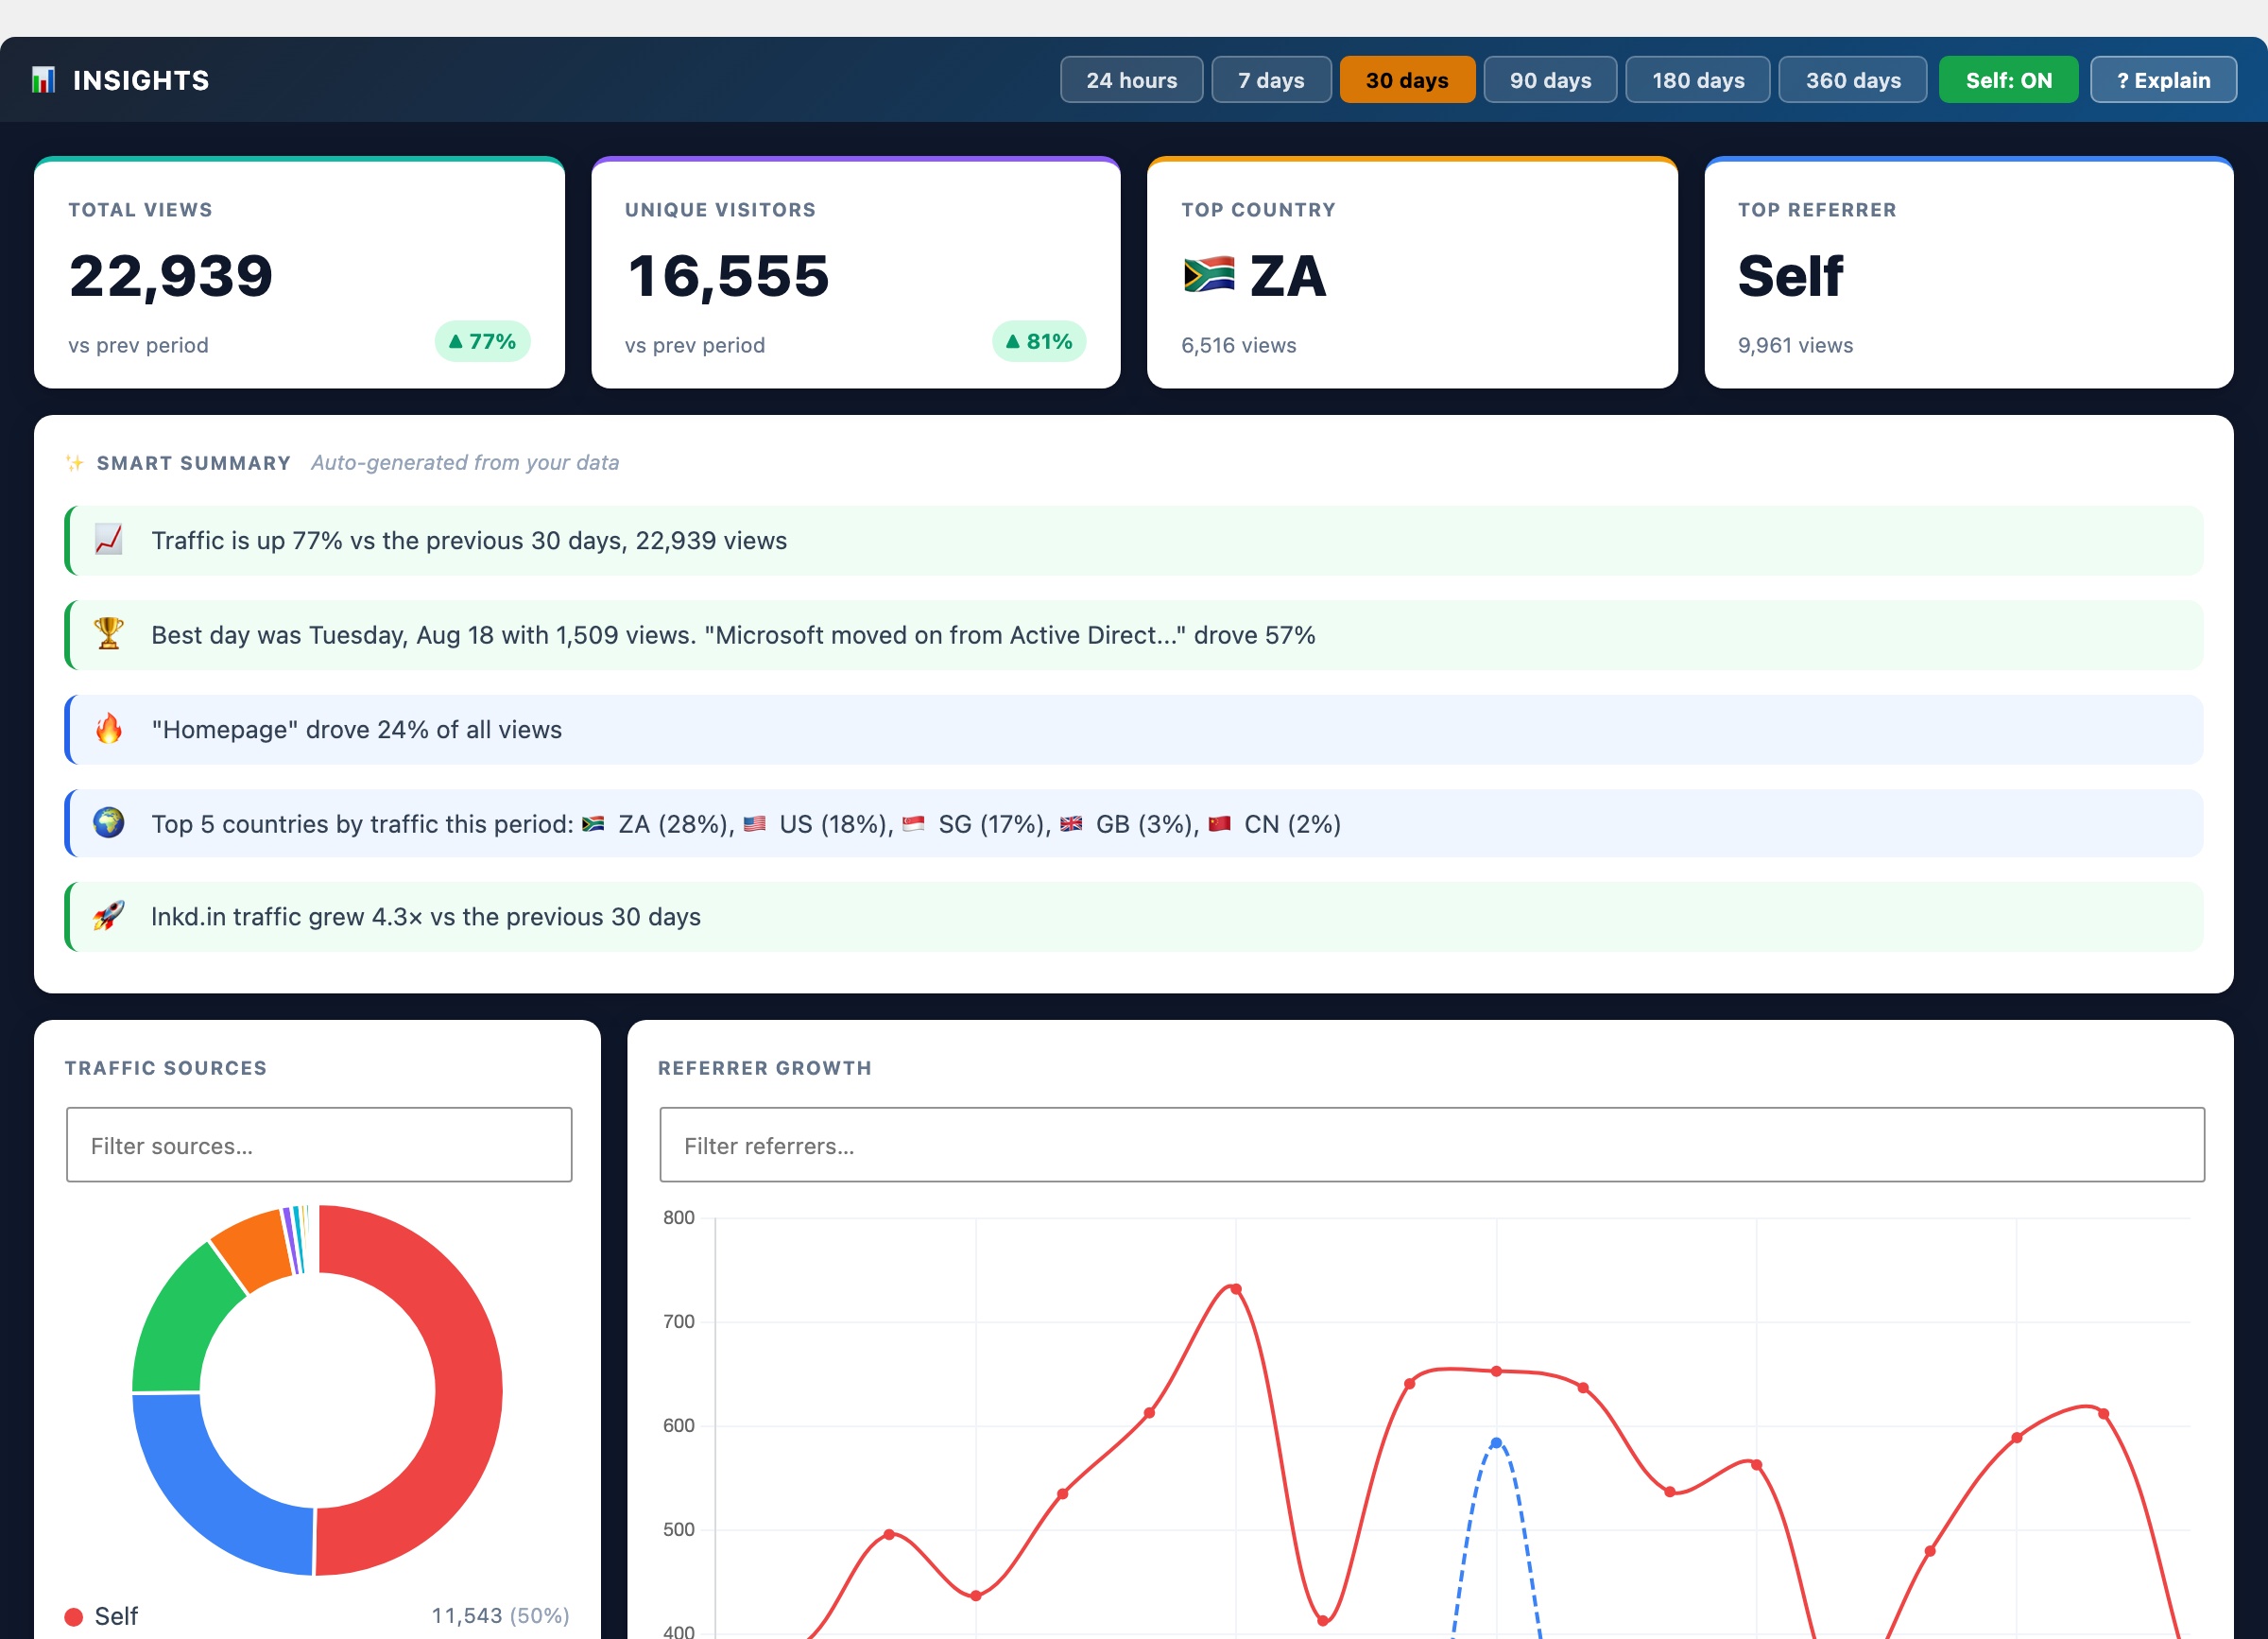
Task: Click the 'lnkd.in traffic grew 4.3×' row
Action: 1133,916
